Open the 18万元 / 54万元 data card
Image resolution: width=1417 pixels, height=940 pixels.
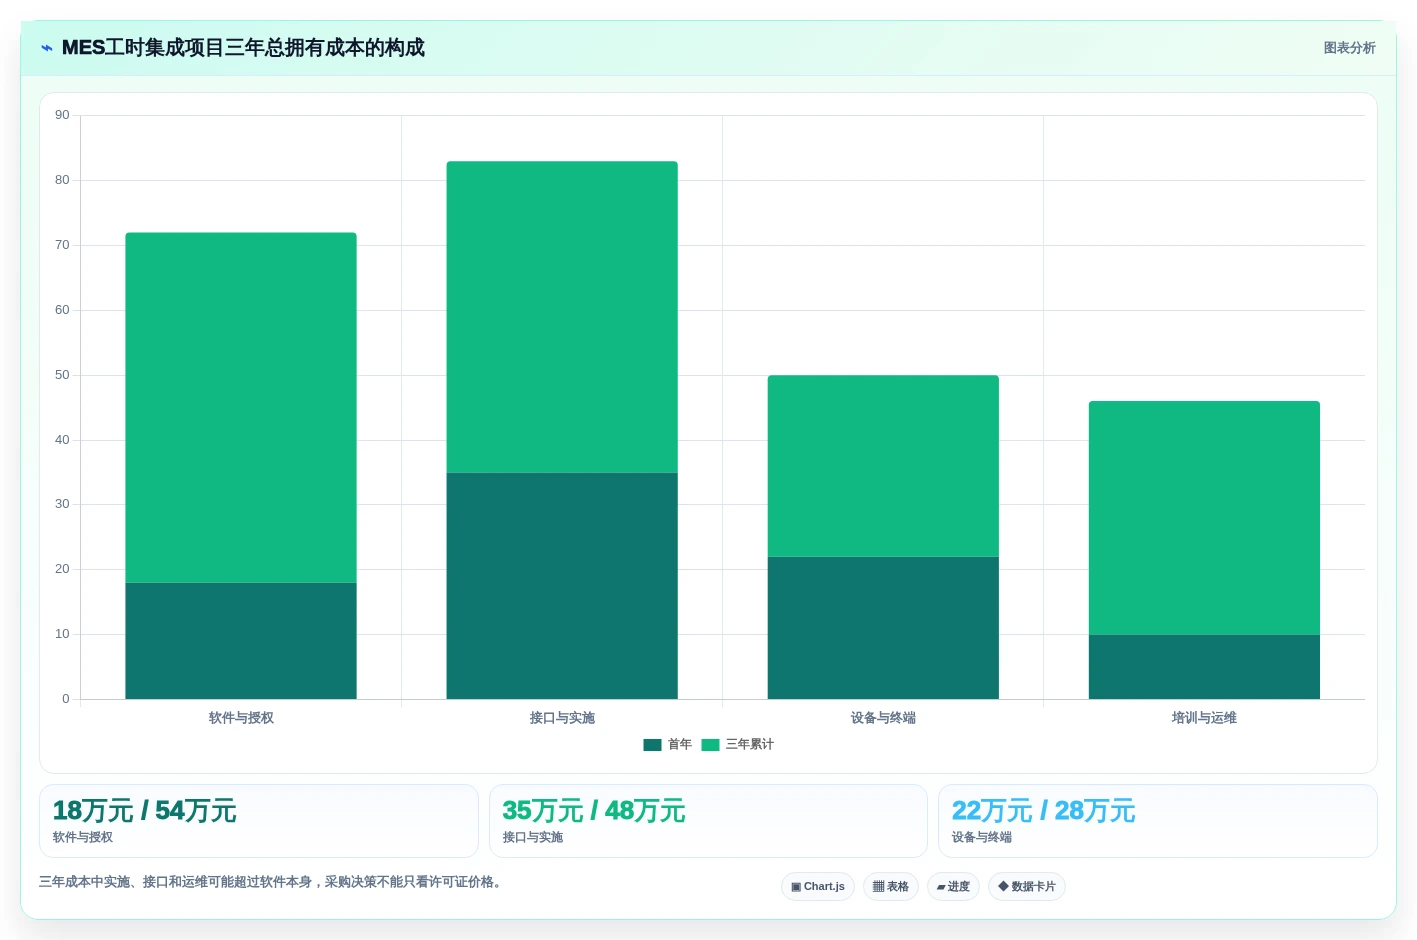pyautogui.click(x=259, y=821)
